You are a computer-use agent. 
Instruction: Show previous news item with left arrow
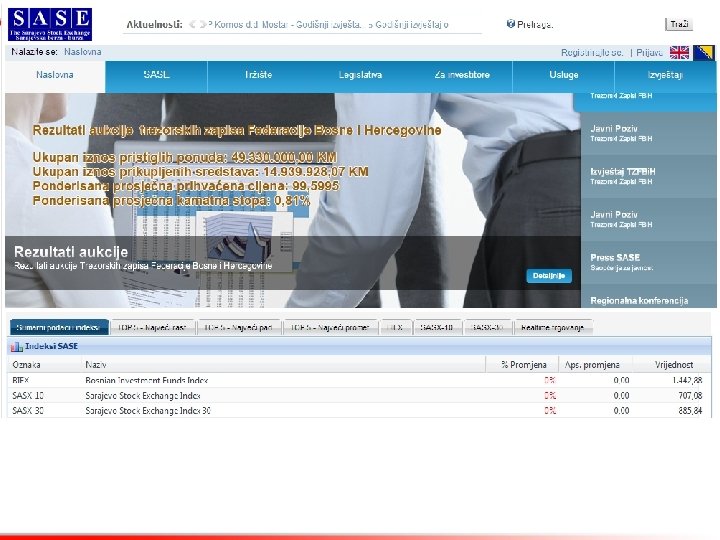tap(192, 24)
